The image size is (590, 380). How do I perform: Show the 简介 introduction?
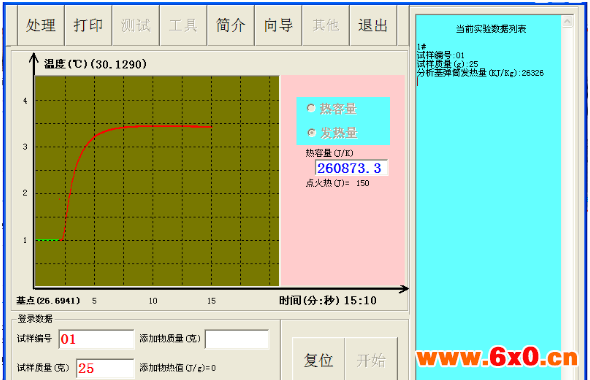pos(231,25)
